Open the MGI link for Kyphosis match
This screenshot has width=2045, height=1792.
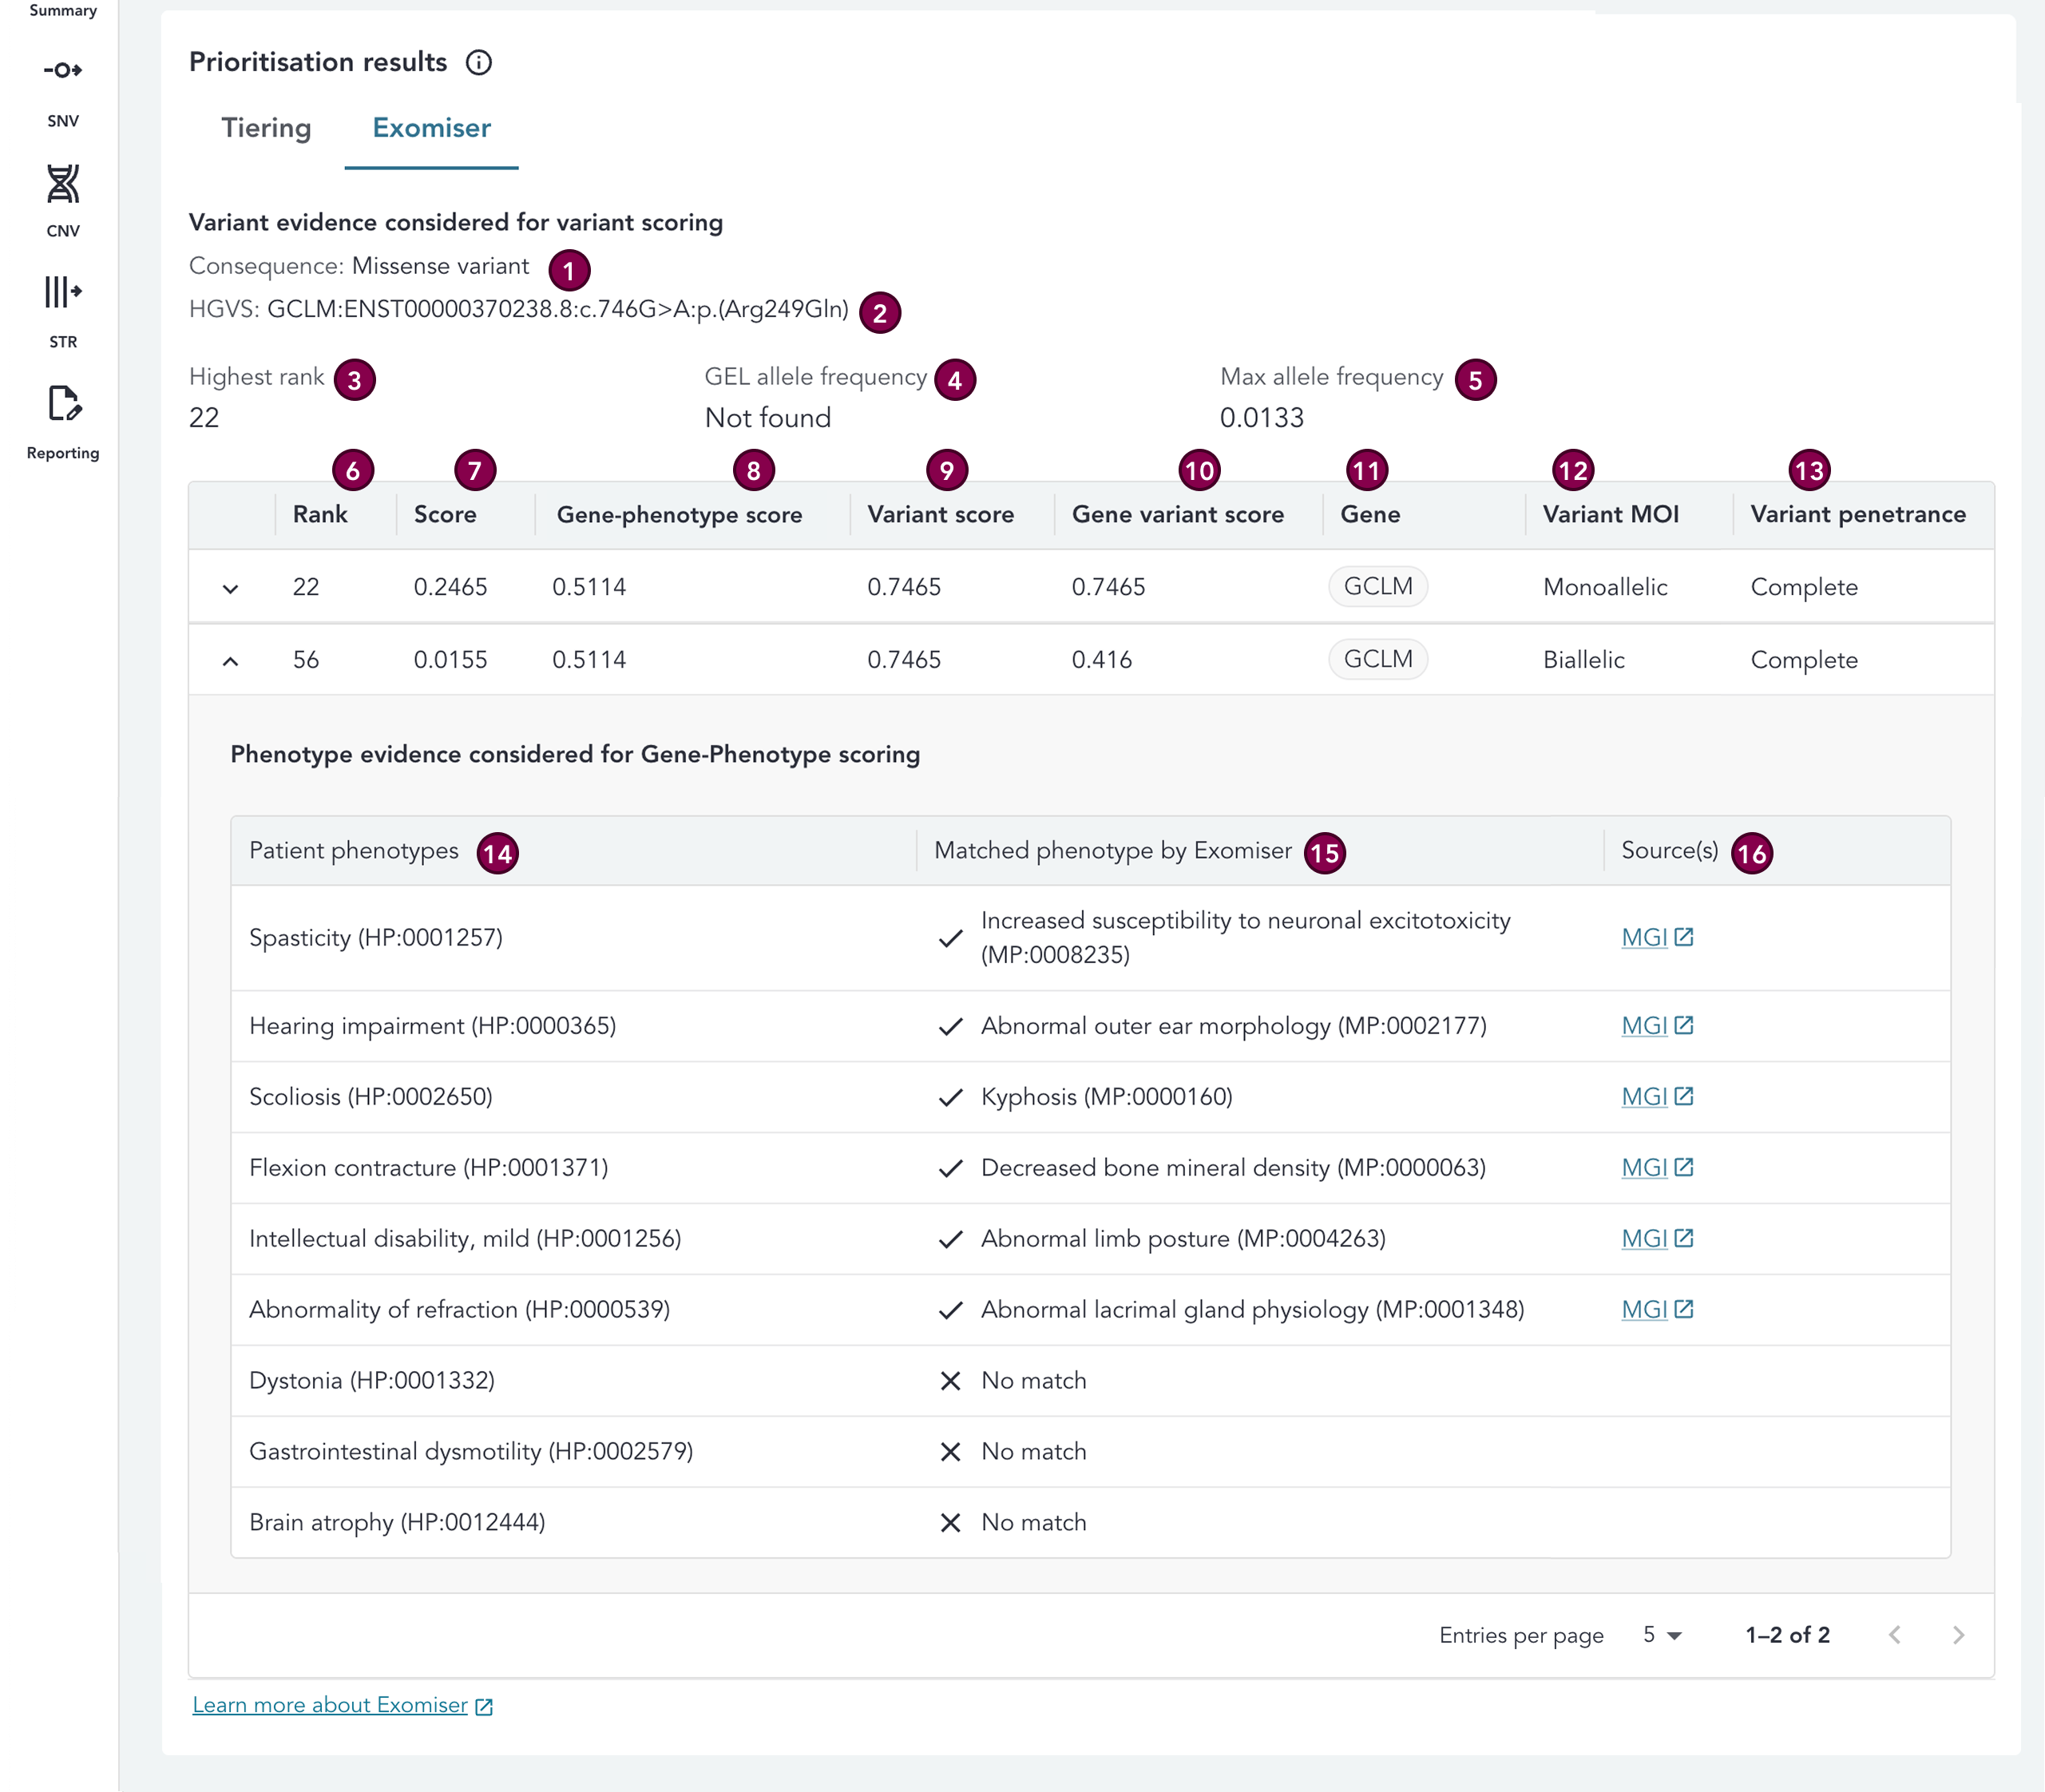coord(1657,1096)
